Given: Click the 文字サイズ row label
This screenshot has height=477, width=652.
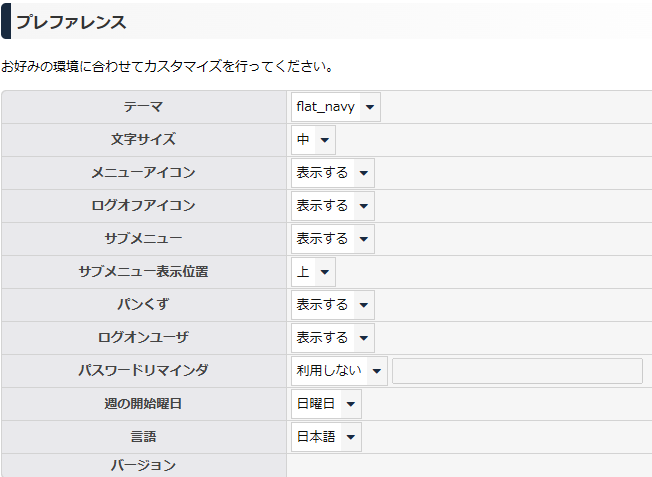Looking at the screenshot, I should [143, 140].
